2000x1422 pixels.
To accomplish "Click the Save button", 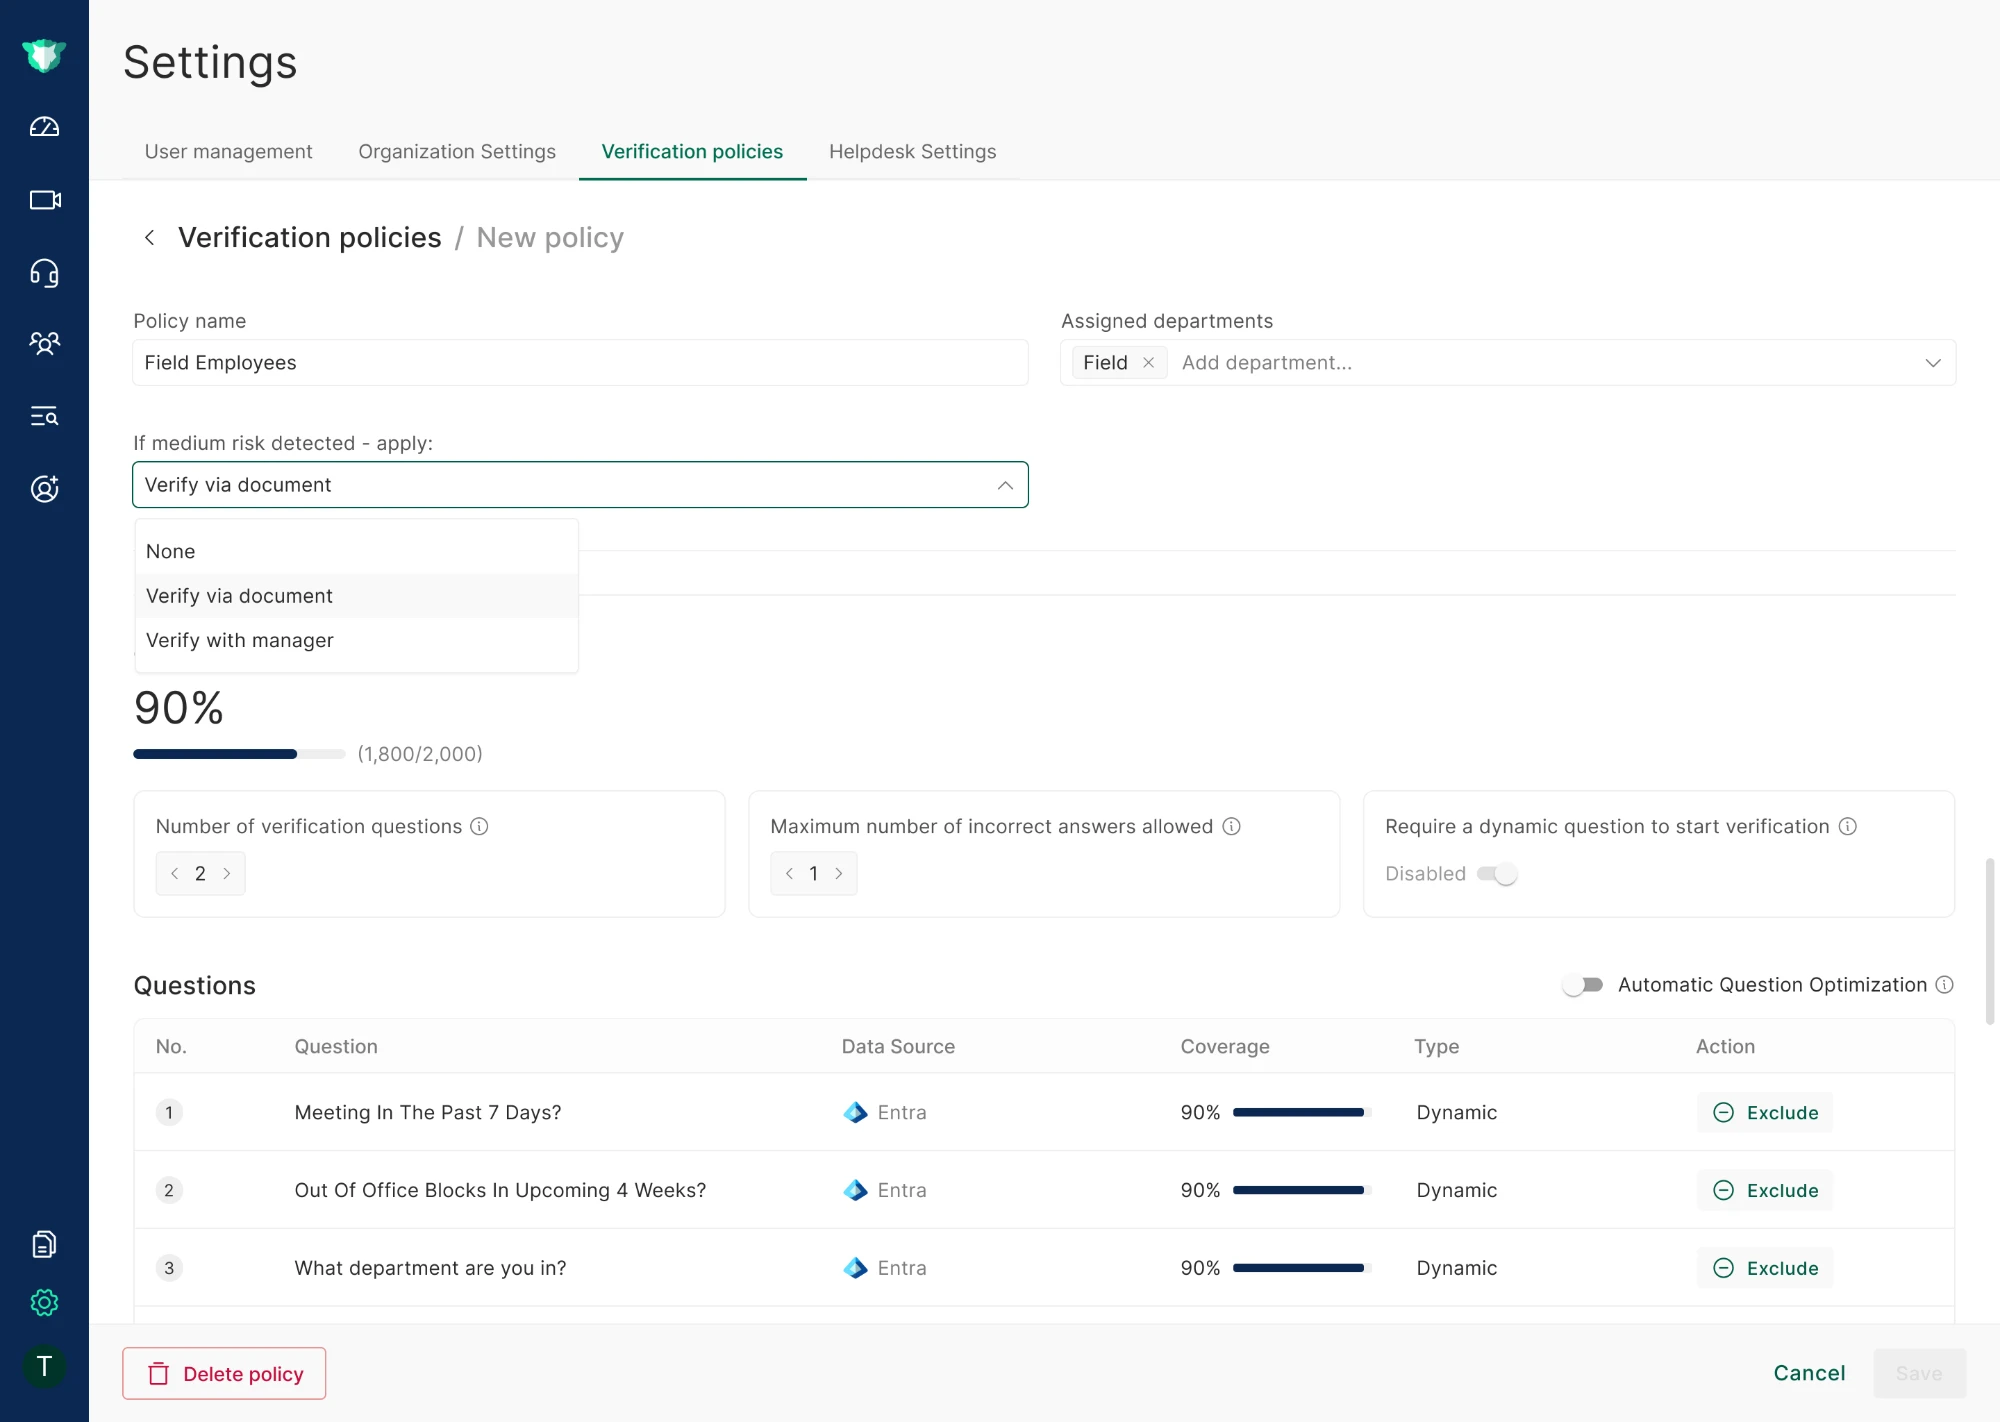I will click(1919, 1373).
